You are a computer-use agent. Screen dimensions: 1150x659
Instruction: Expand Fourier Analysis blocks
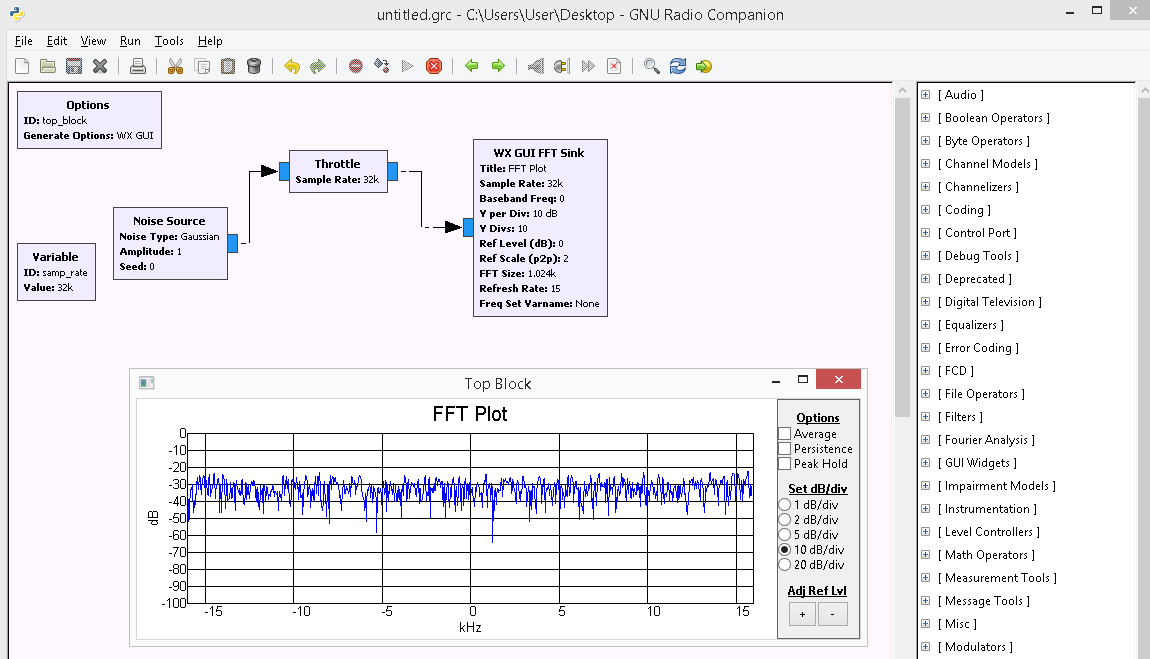click(926, 440)
